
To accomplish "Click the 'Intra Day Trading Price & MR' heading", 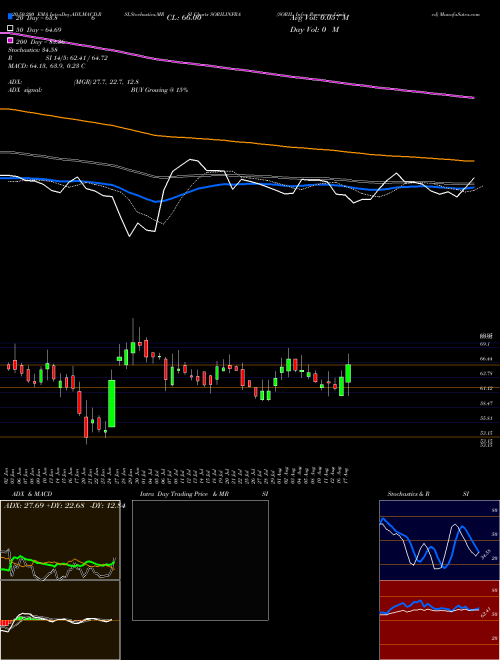I will tap(184, 494).
